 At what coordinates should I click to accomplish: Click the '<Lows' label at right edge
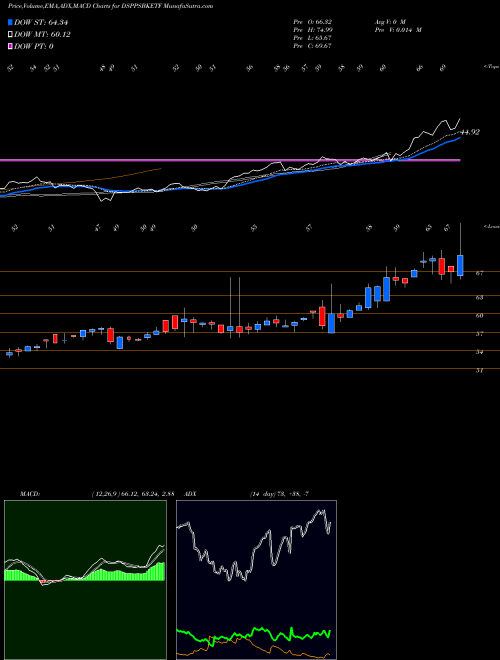point(491,226)
